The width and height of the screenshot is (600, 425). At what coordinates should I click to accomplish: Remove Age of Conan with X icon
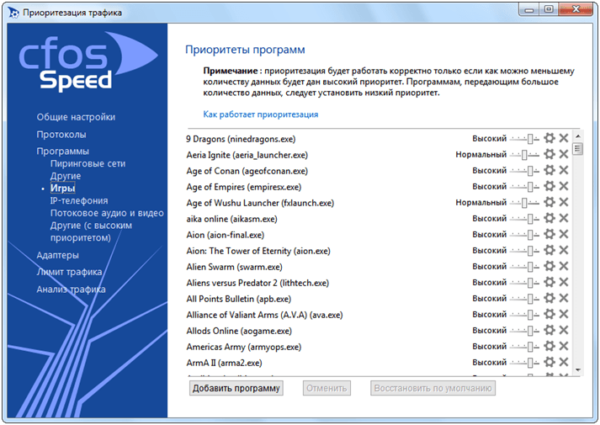click(x=564, y=170)
